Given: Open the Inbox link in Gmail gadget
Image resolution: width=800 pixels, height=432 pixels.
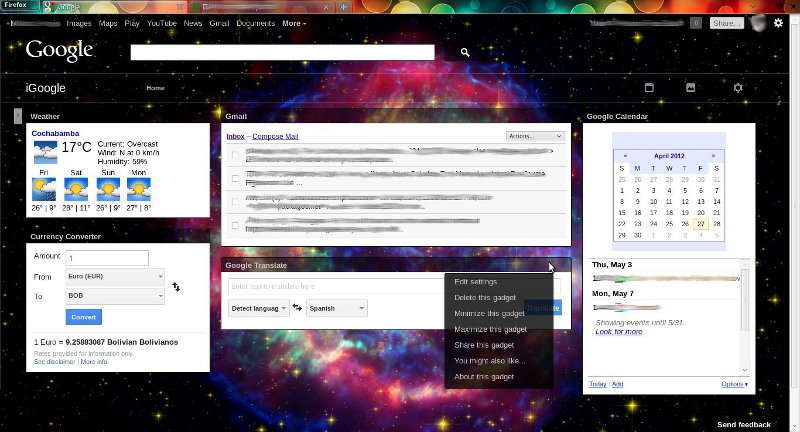Looking at the screenshot, I should [x=235, y=136].
